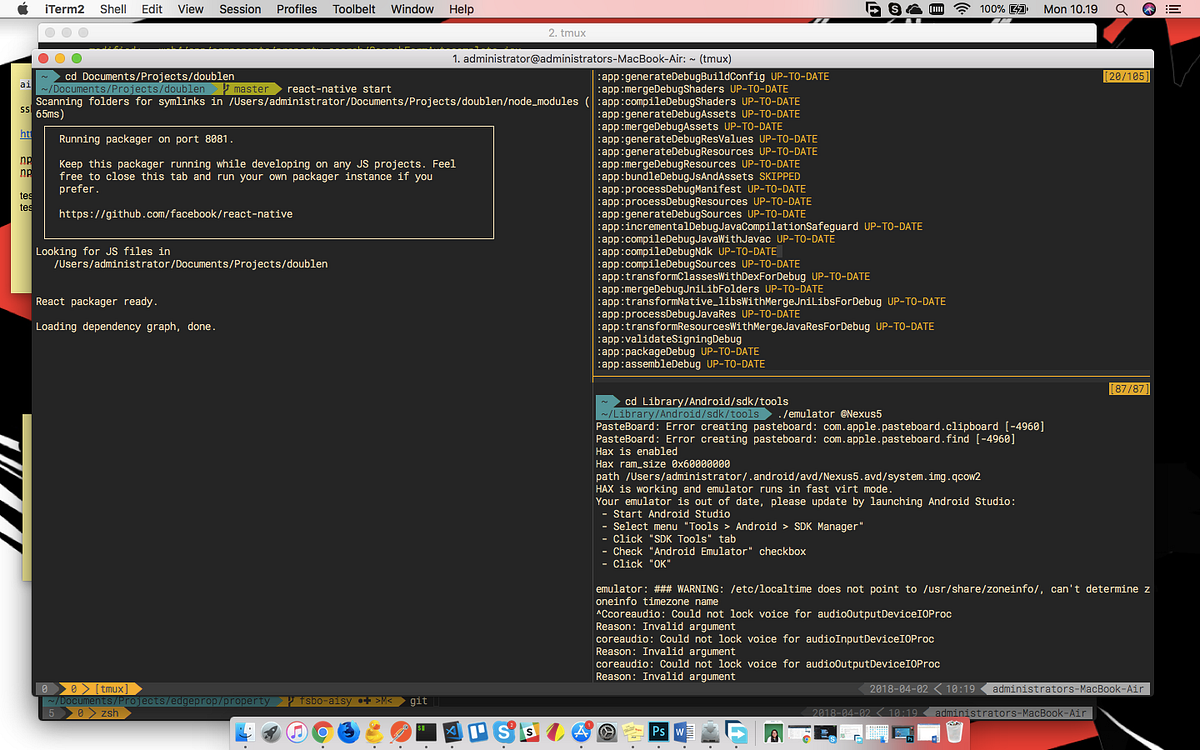This screenshot has width=1200, height=750.
Task: Click the [tmux] window name in the status bar
Action: (x=112, y=688)
